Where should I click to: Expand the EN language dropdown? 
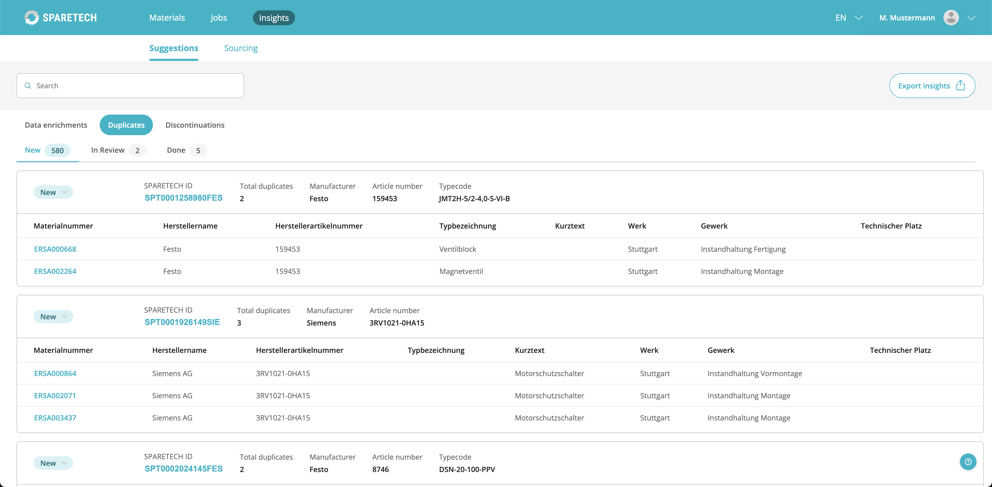tap(848, 18)
